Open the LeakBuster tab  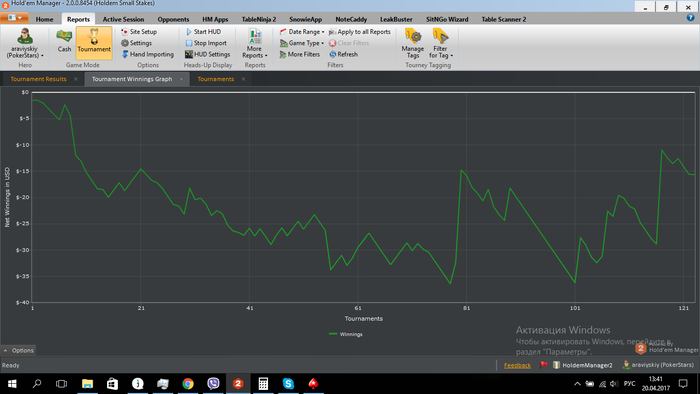pos(396,19)
